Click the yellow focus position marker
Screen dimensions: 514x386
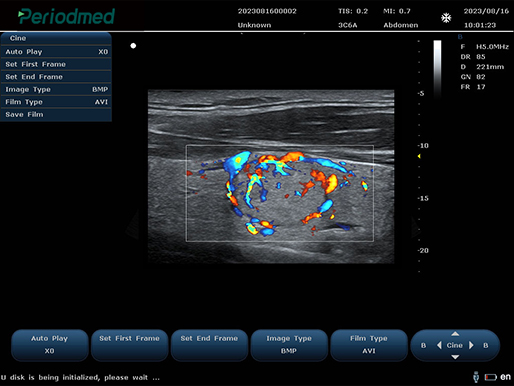(419, 156)
